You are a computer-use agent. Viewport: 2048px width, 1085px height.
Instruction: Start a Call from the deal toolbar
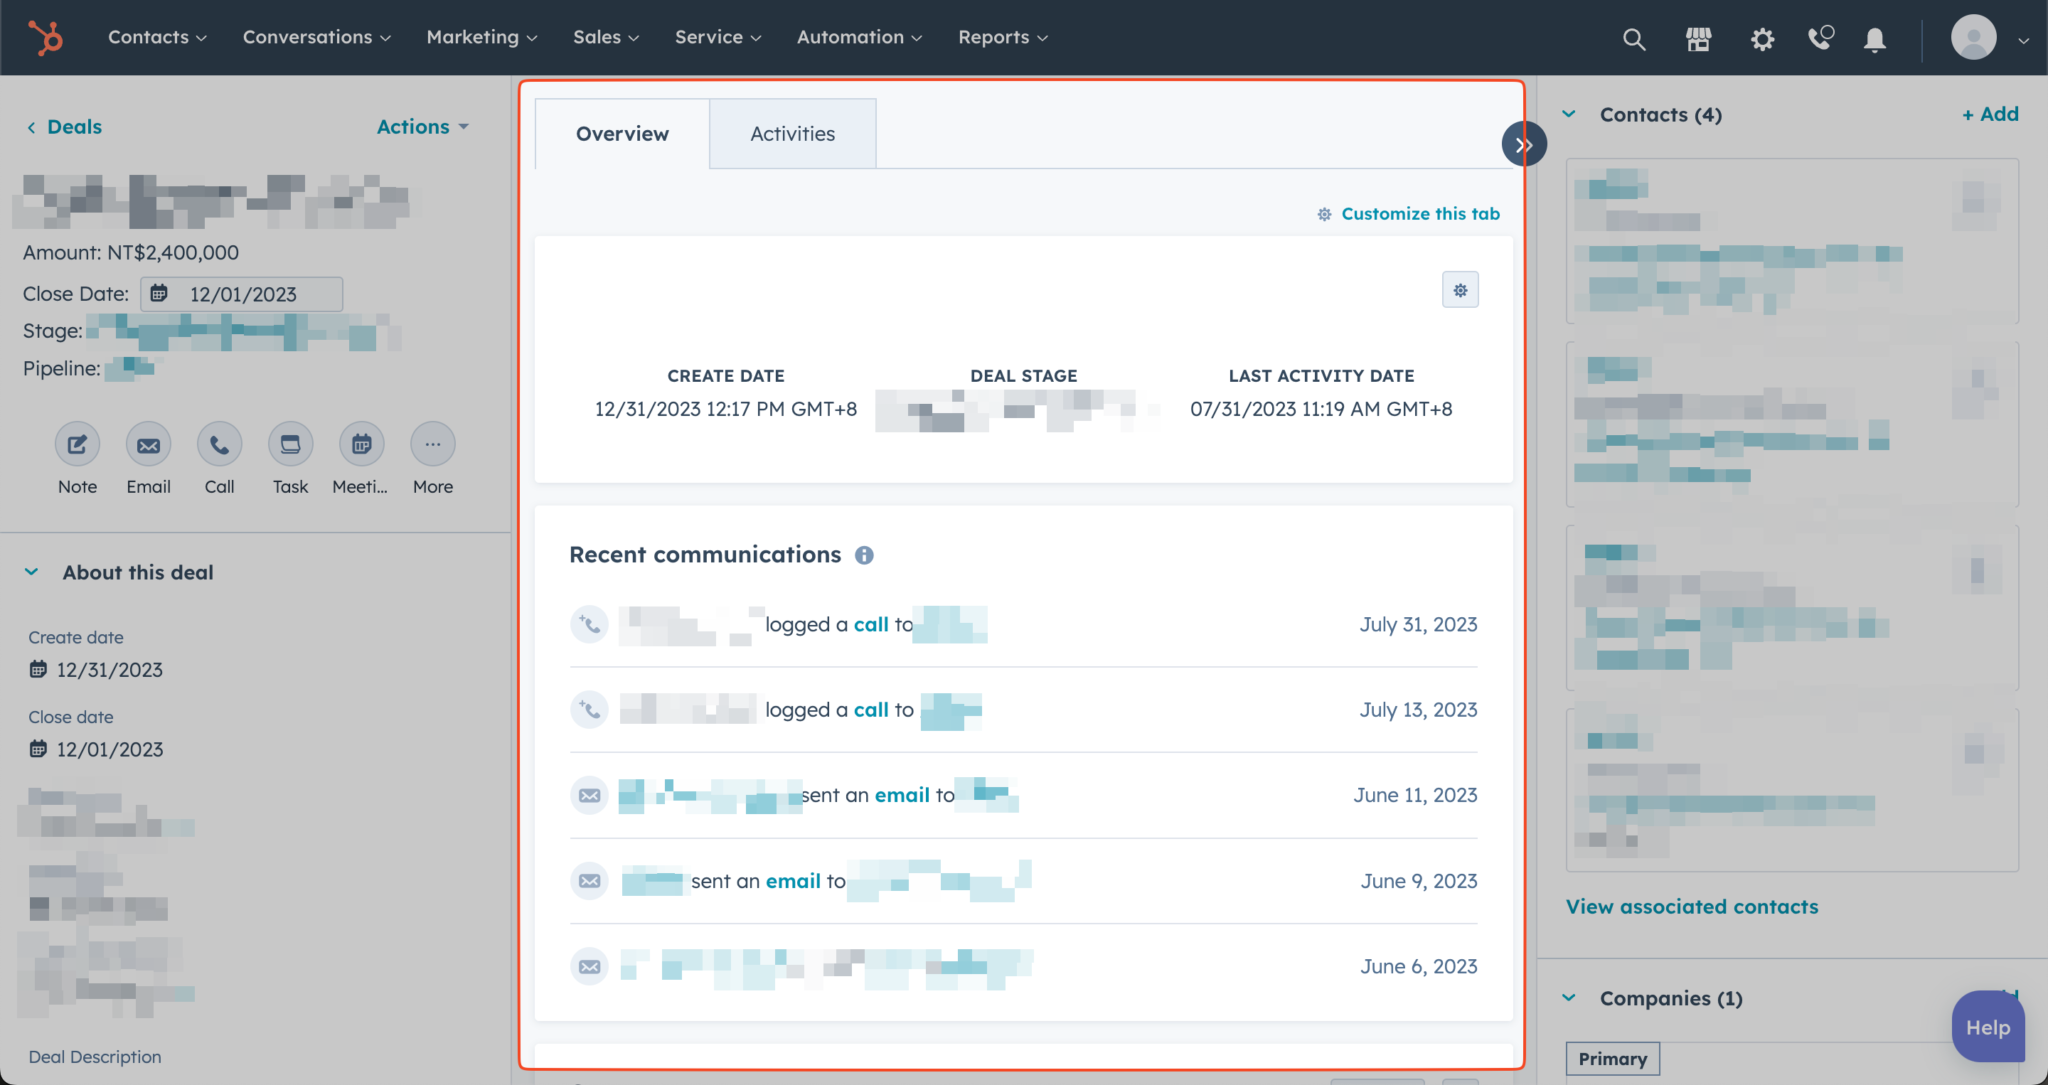tap(219, 443)
